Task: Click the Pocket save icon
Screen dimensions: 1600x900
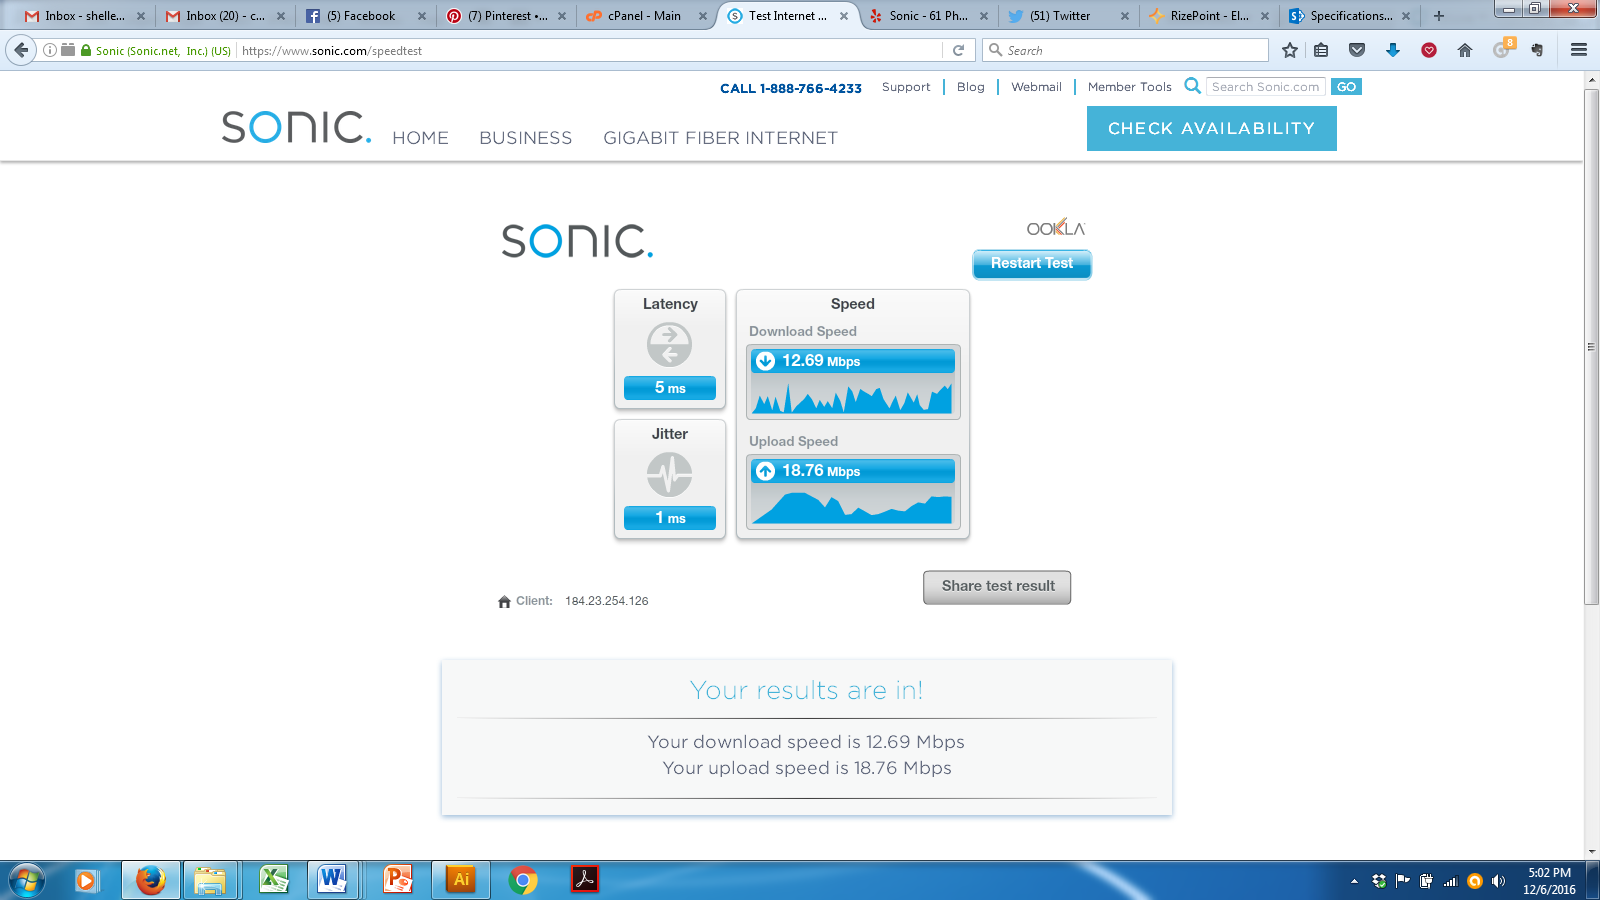Action: point(1357,50)
